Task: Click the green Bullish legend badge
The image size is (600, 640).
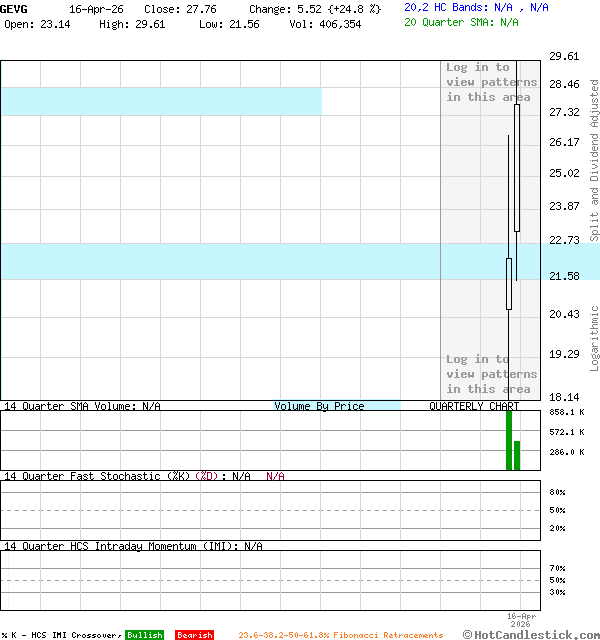Action: pyautogui.click(x=144, y=635)
